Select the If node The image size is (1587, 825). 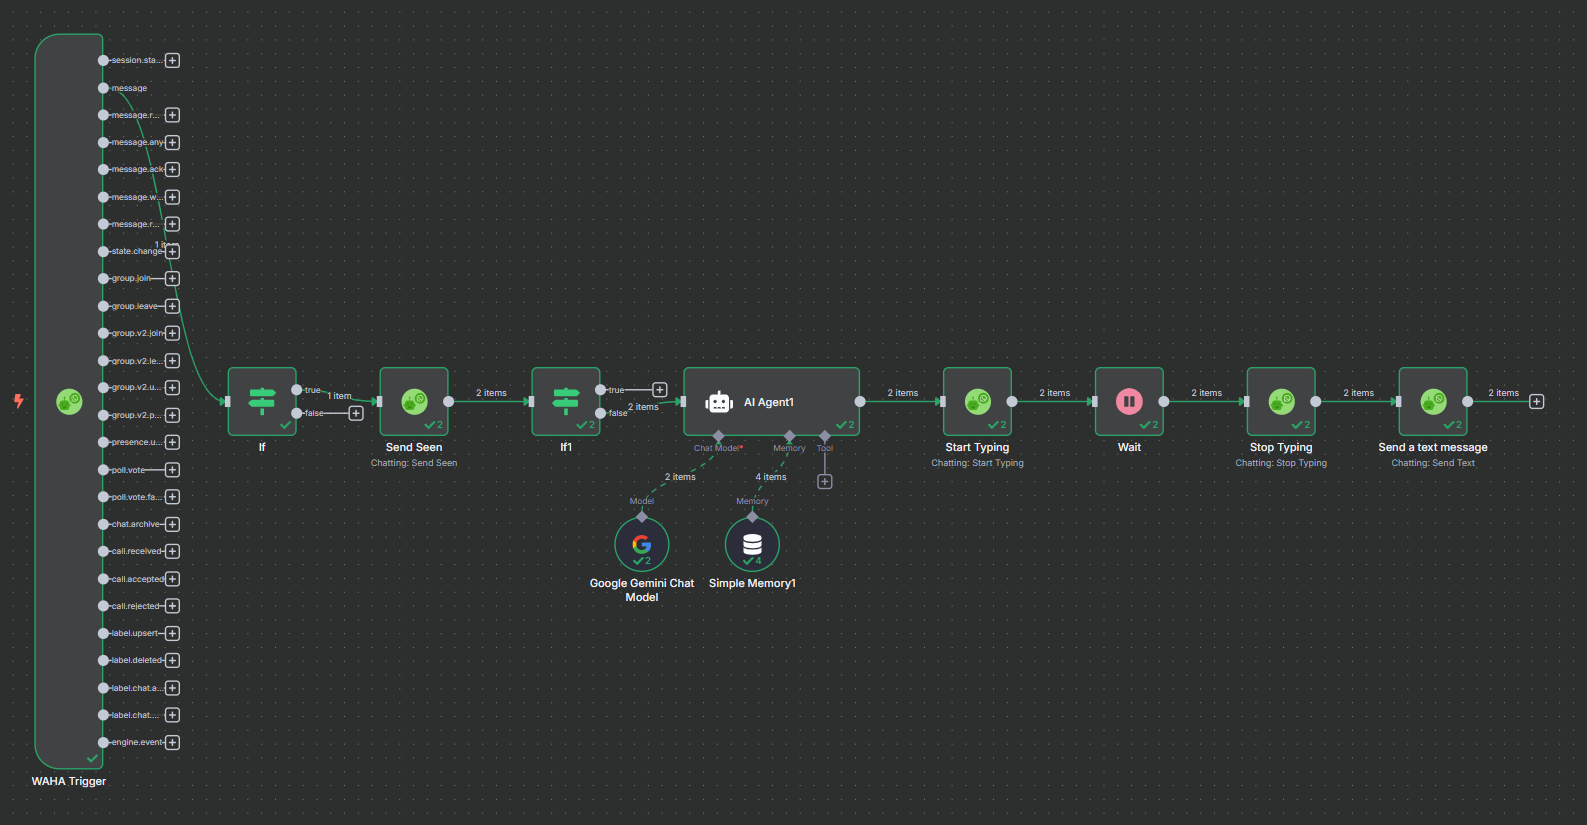[x=262, y=402]
